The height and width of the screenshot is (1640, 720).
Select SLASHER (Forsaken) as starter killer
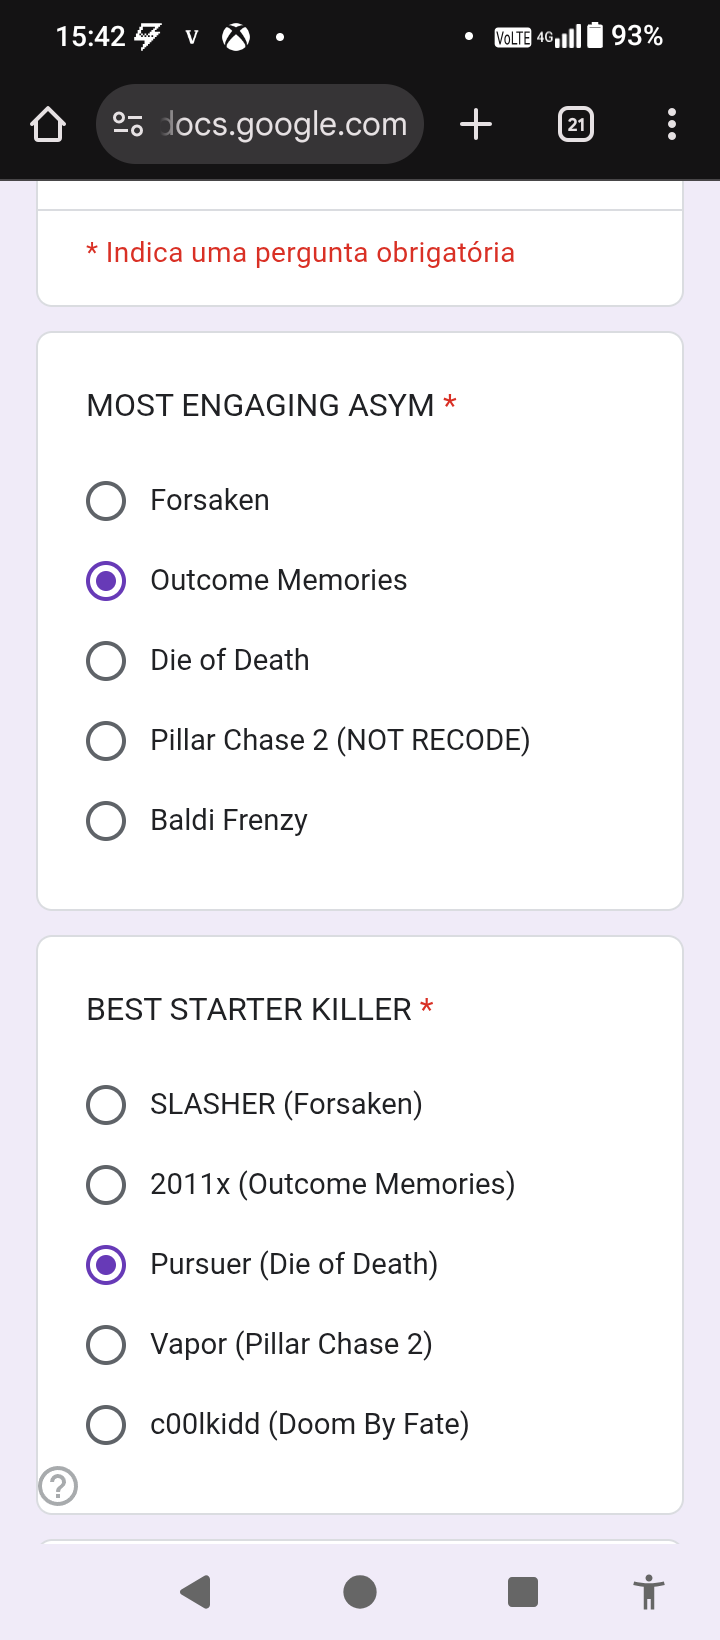point(106,1105)
